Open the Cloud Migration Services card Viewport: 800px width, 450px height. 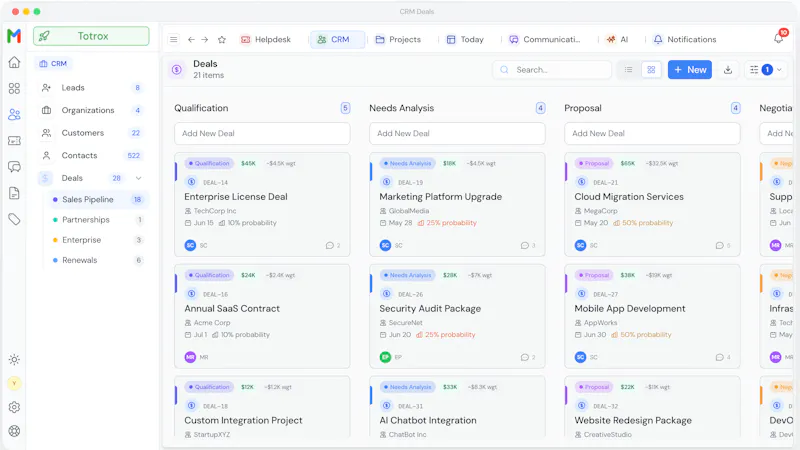click(652, 204)
